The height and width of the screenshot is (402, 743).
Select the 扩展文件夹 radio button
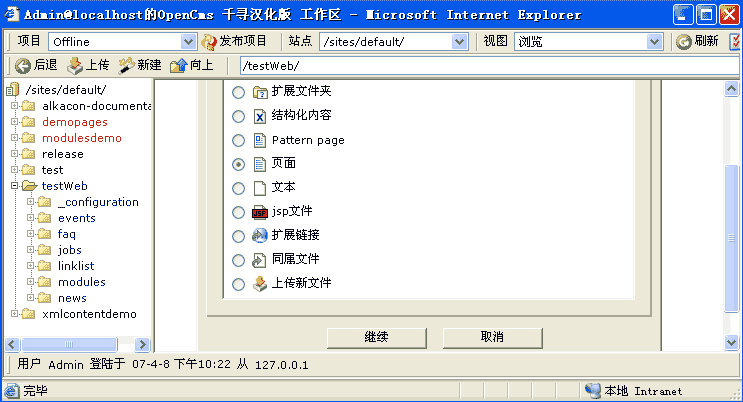tap(238, 92)
